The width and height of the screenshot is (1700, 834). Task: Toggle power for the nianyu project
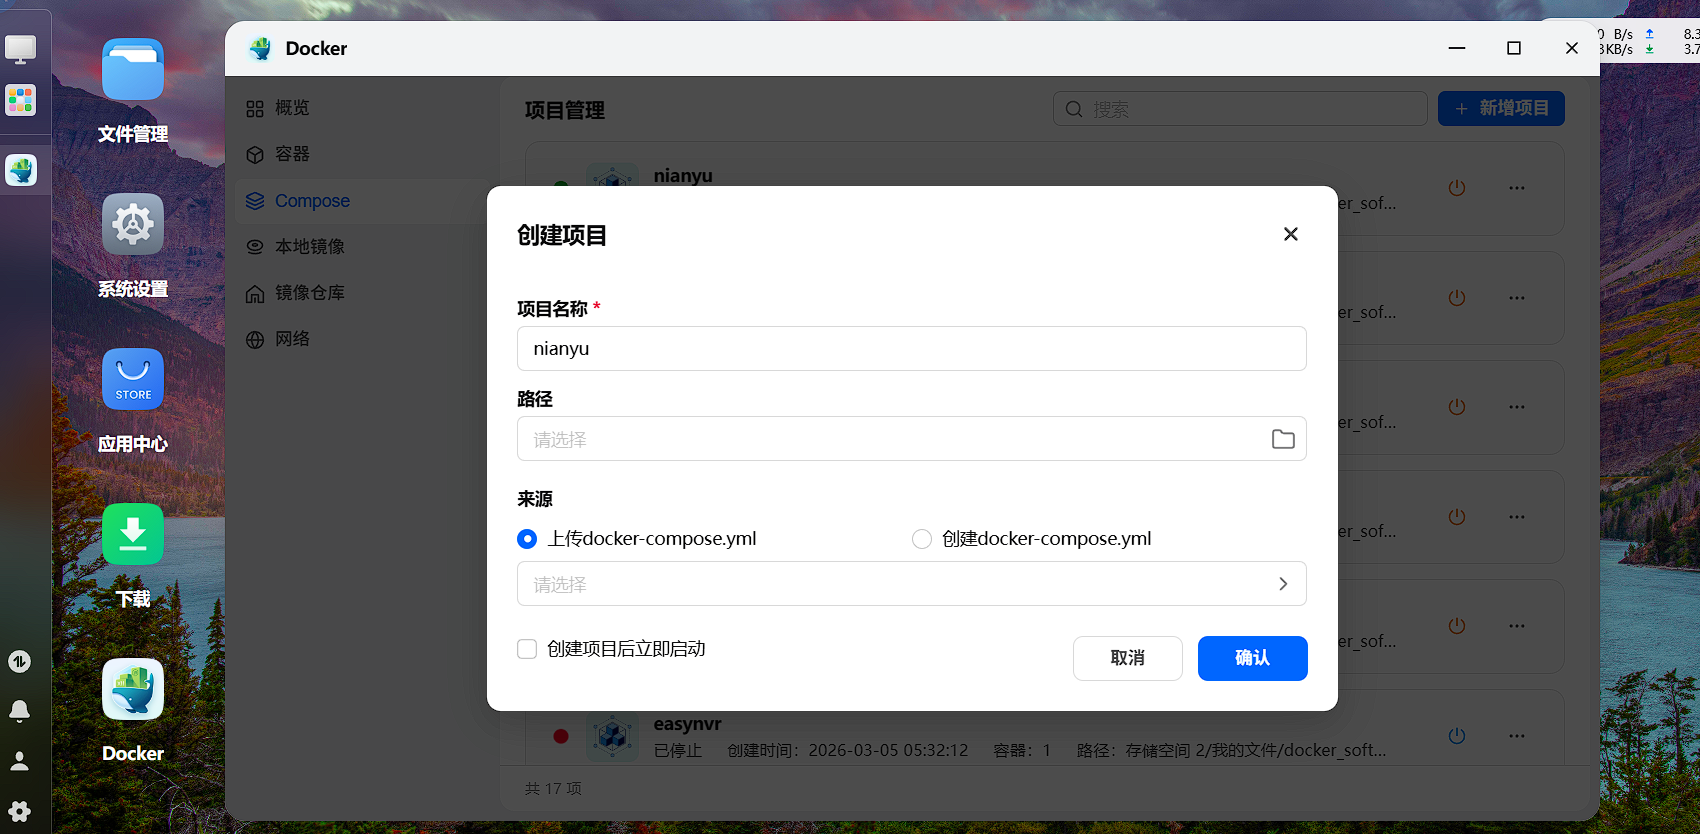click(1457, 188)
